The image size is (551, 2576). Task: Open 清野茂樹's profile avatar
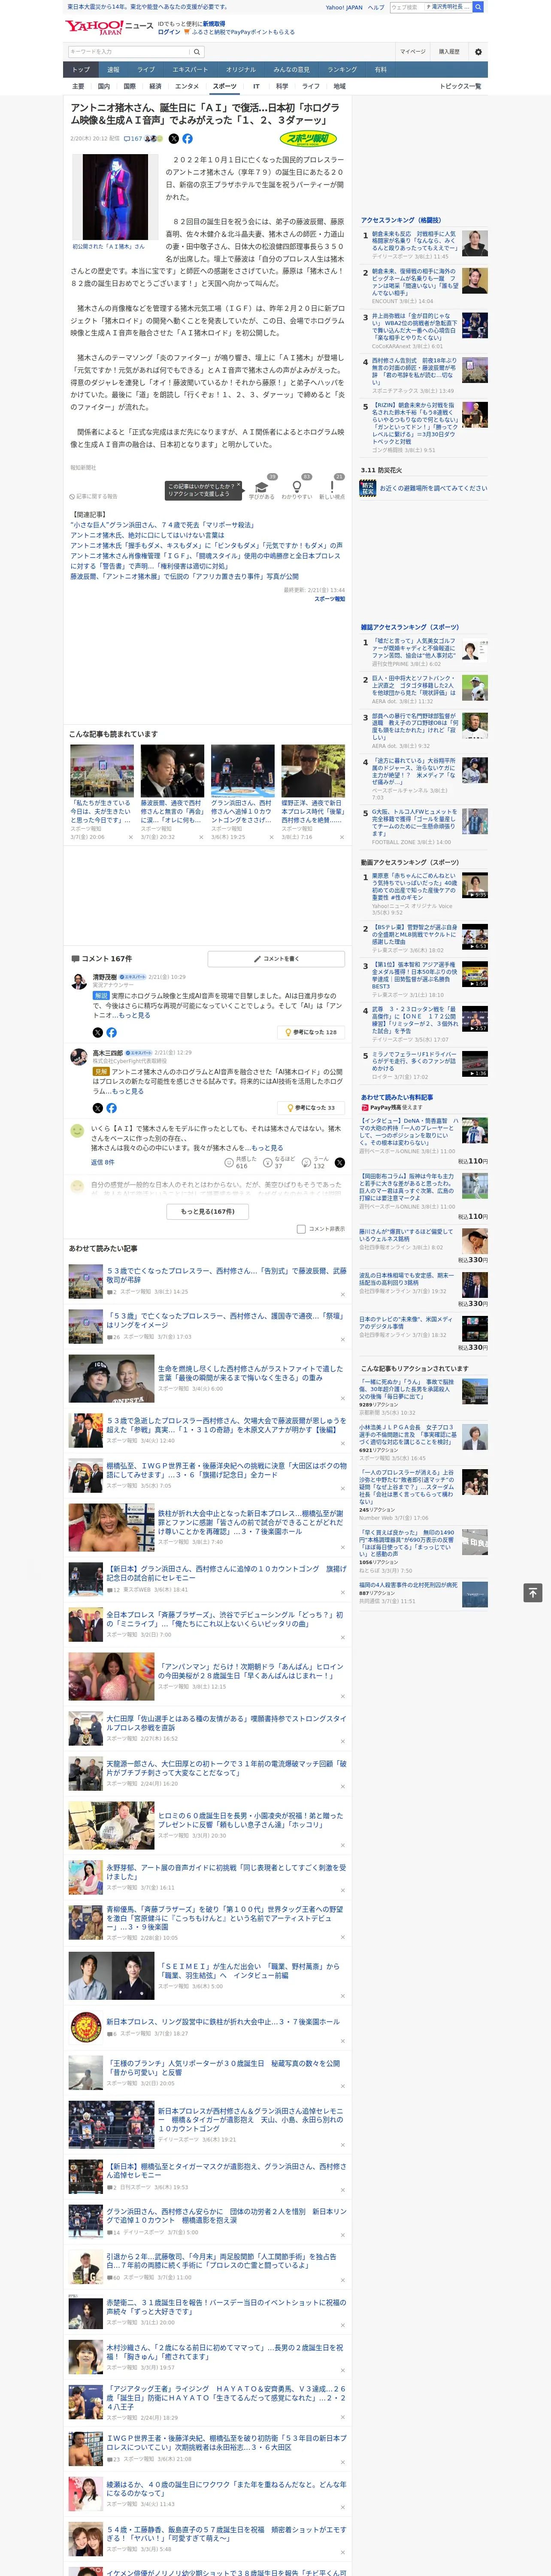tap(78, 982)
